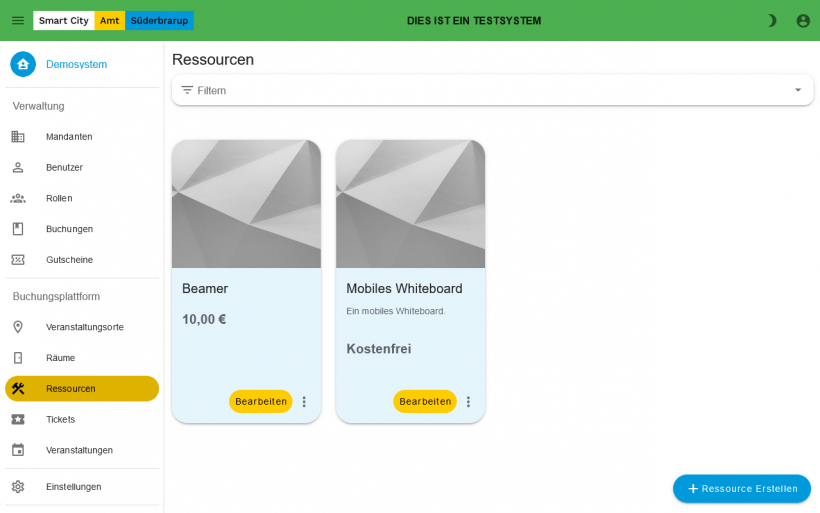This screenshot has height=513, width=820.
Task: Click the Buchungen book icon
Action: tap(18, 229)
